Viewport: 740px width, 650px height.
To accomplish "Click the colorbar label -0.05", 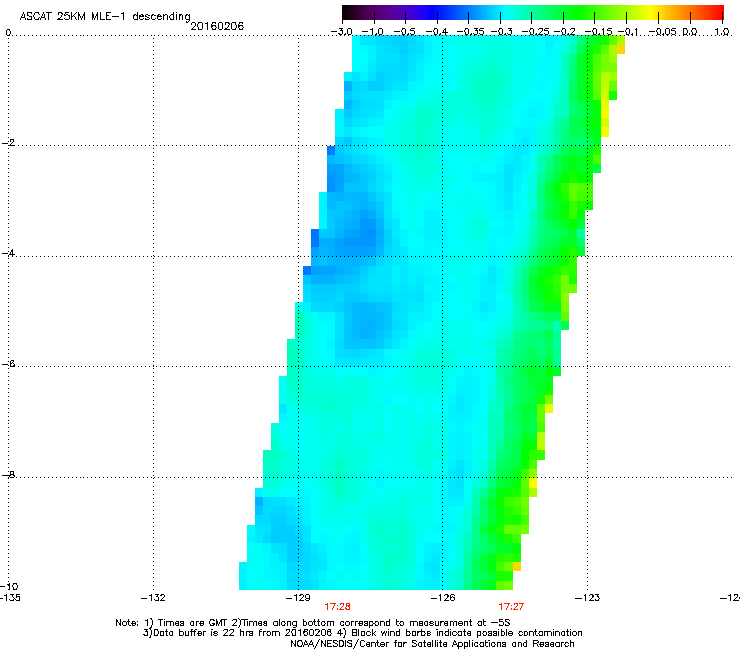I will (663, 32).
